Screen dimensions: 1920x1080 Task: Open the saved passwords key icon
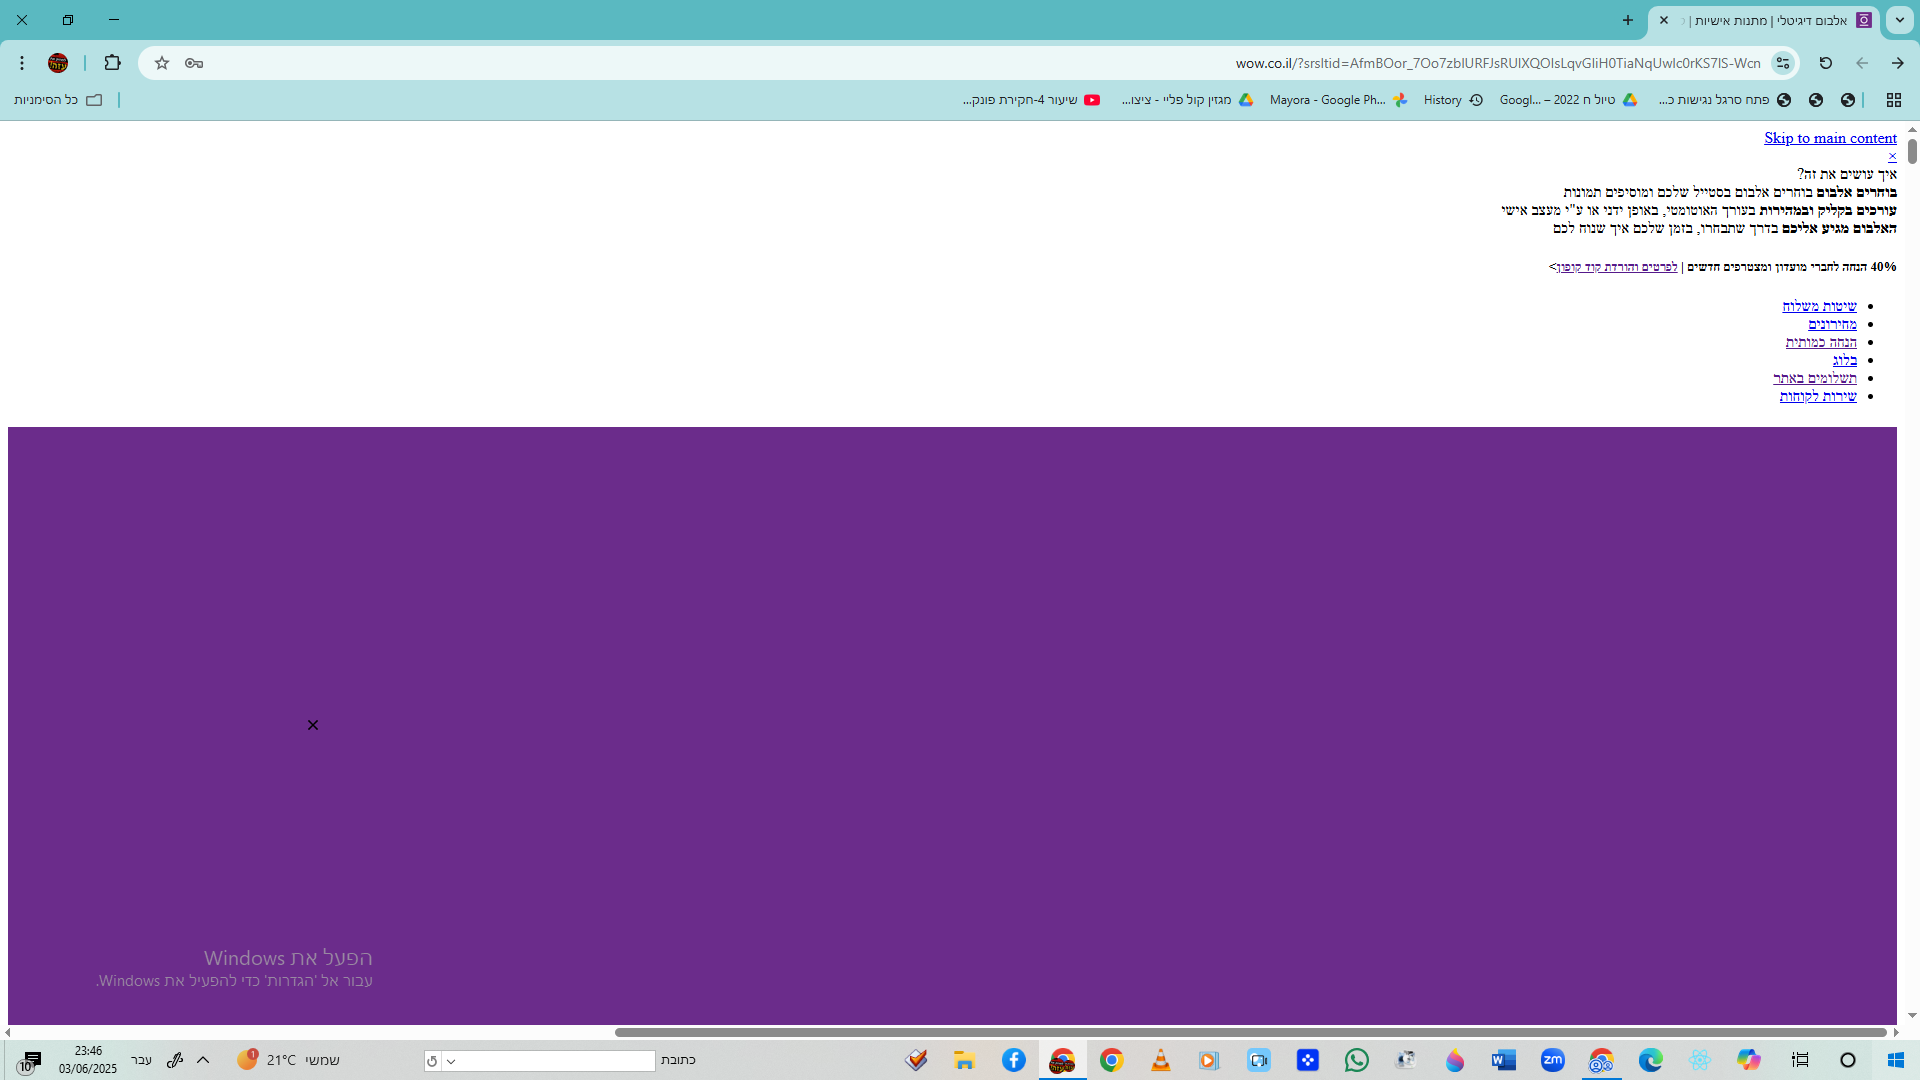click(x=194, y=63)
